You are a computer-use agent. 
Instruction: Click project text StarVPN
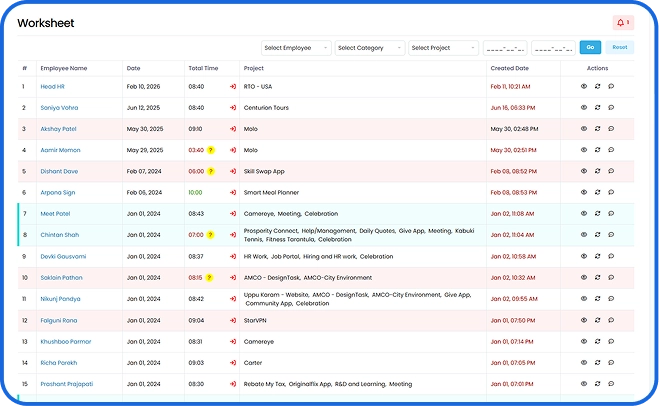click(x=255, y=320)
